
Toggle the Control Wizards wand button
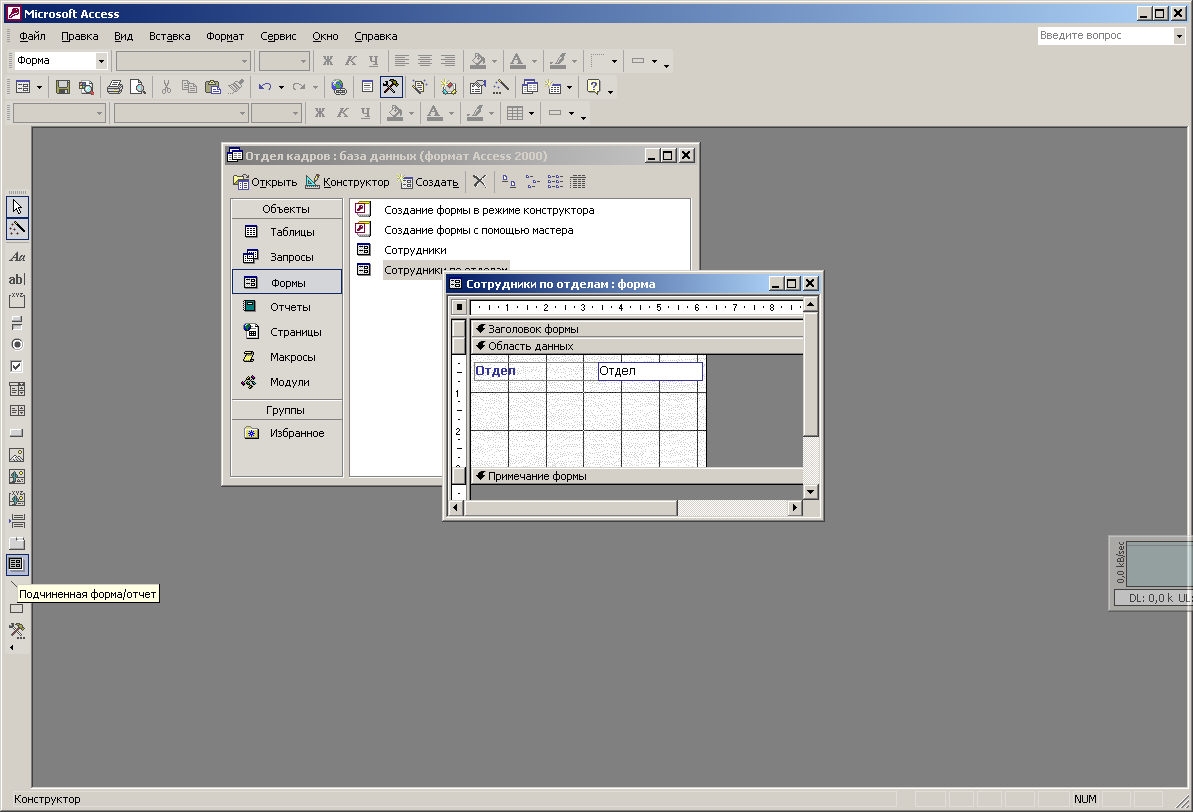17,228
